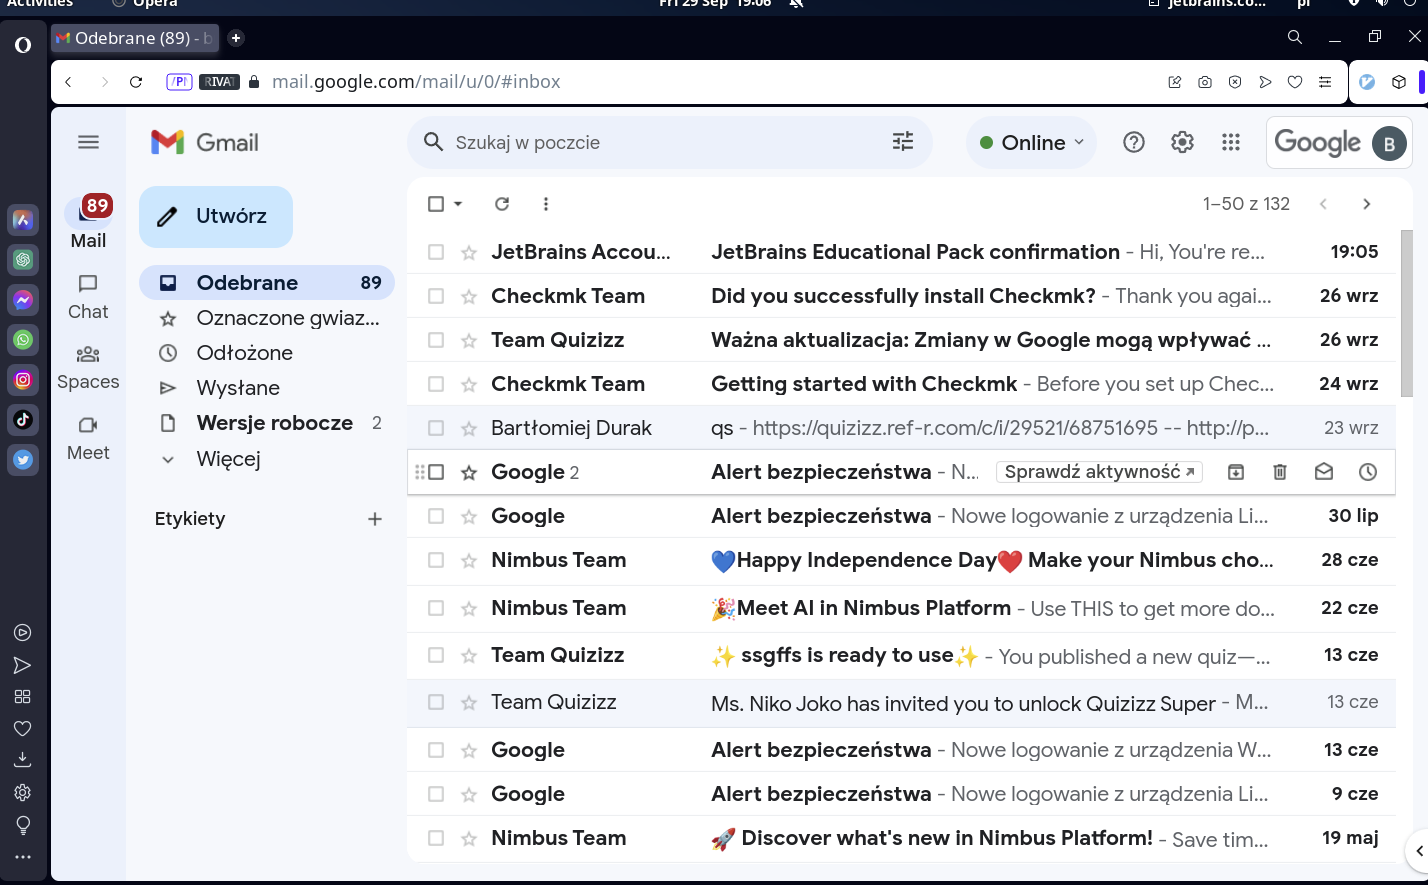Switch to the Spaces section

(88, 367)
